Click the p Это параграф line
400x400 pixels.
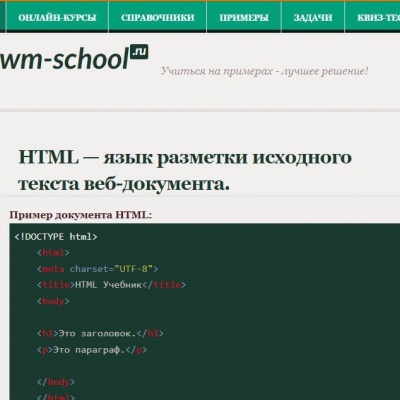[x=92, y=350]
